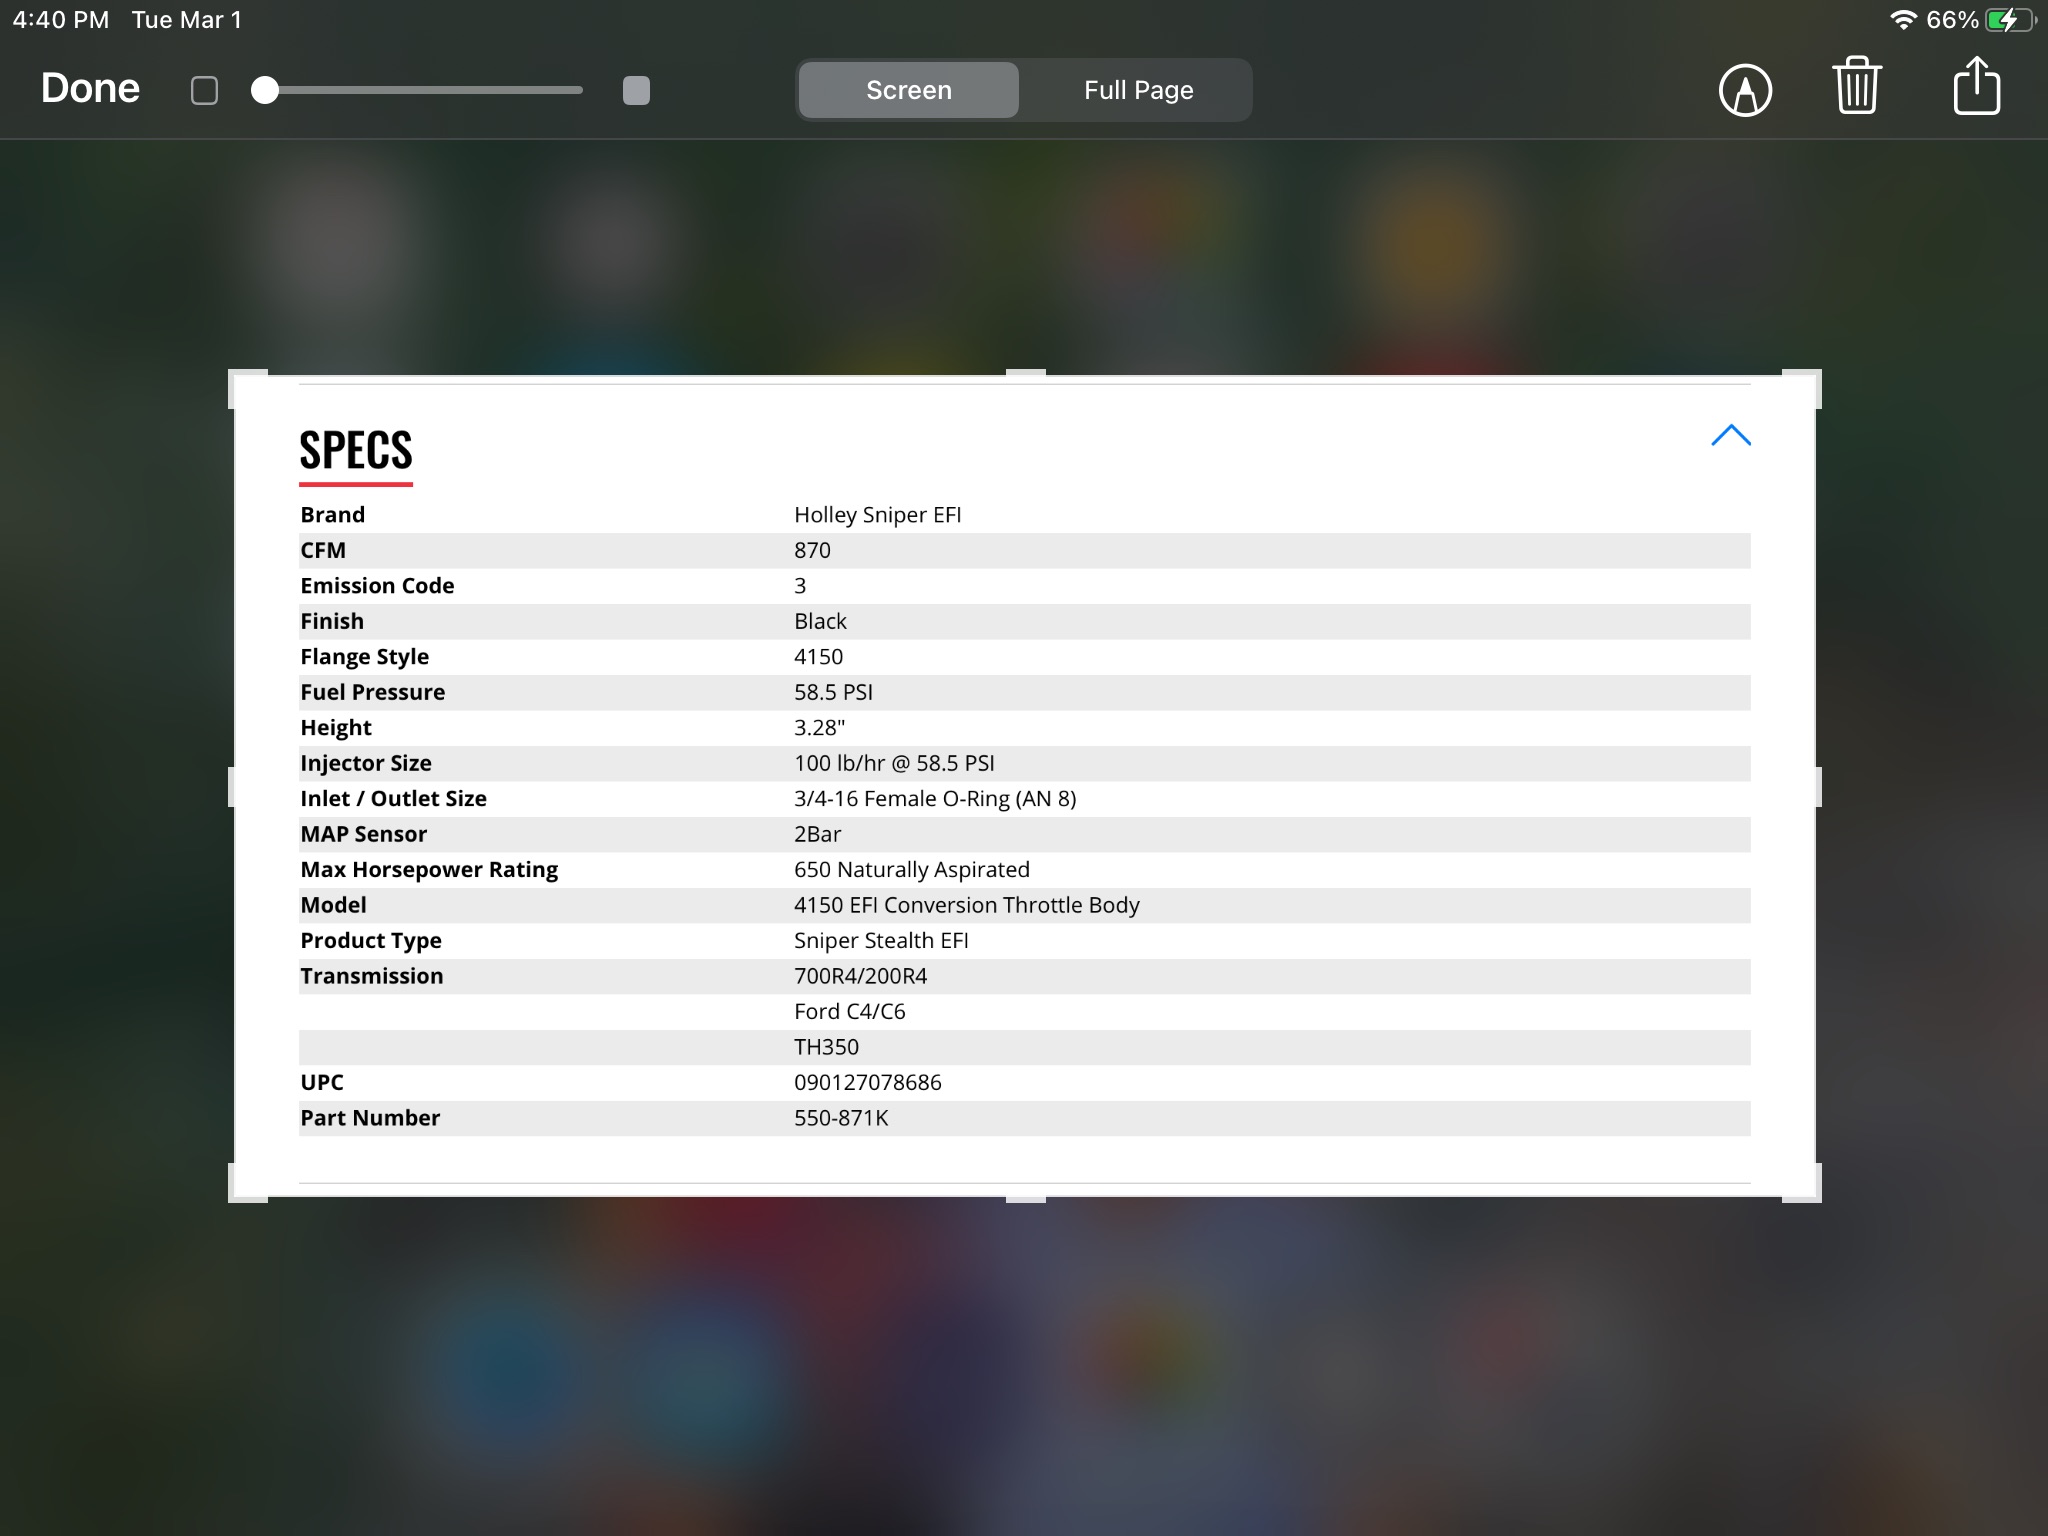Click the 'Injector Size' label
Viewport: 2048px width, 1536px height.
click(x=366, y=763)
